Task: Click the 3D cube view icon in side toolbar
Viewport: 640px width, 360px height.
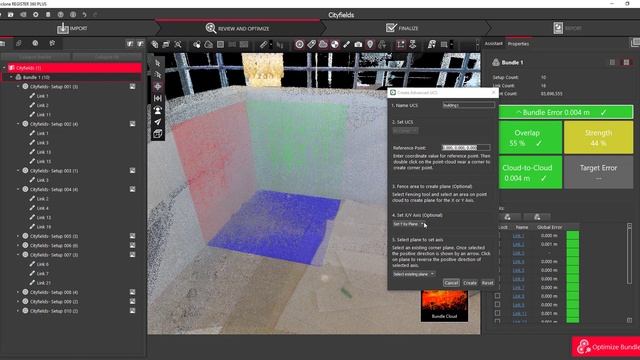Action: click(158, 133)
